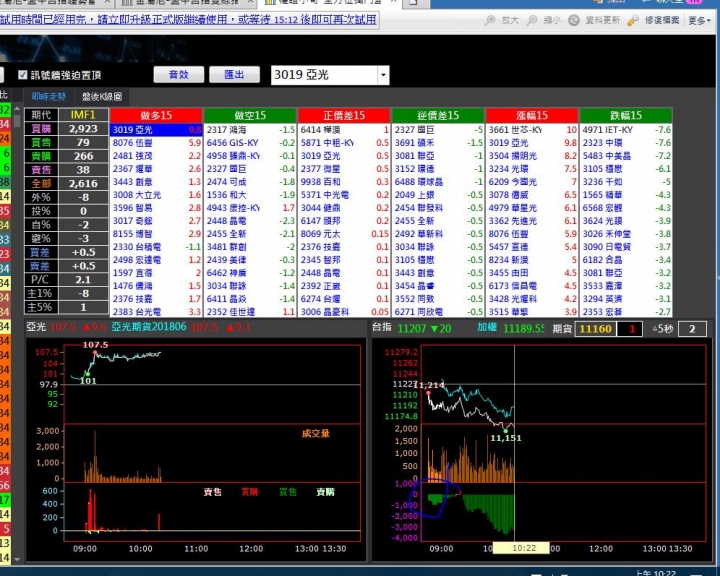Click the 跌幅15 column header
Screen dimensions: 720x576
pos(626,115)
